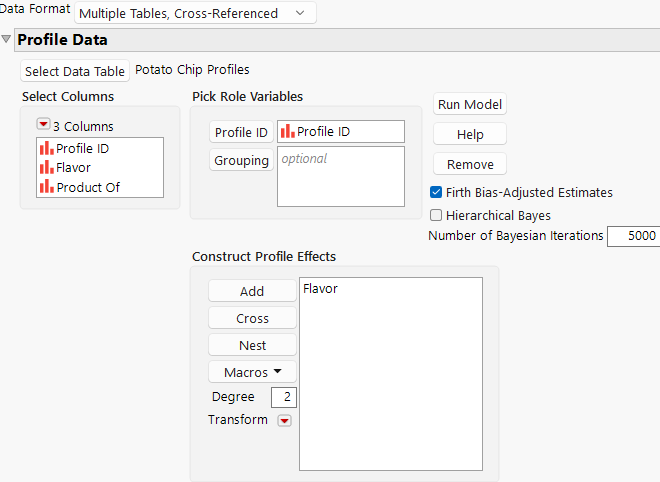Screen dimensions: 660x482
Task: Open the Macros dropdown menu
Action: (x=252, y=372)
